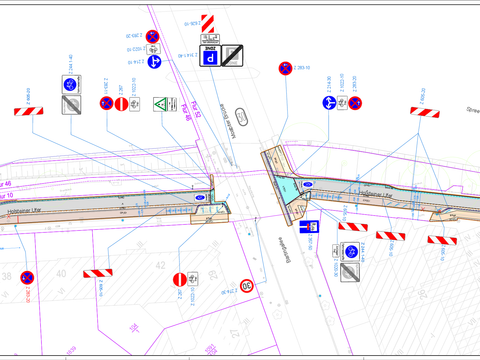
Task: Select the oval symbol on Moabiter Brücke
Action: pos(241,117)
